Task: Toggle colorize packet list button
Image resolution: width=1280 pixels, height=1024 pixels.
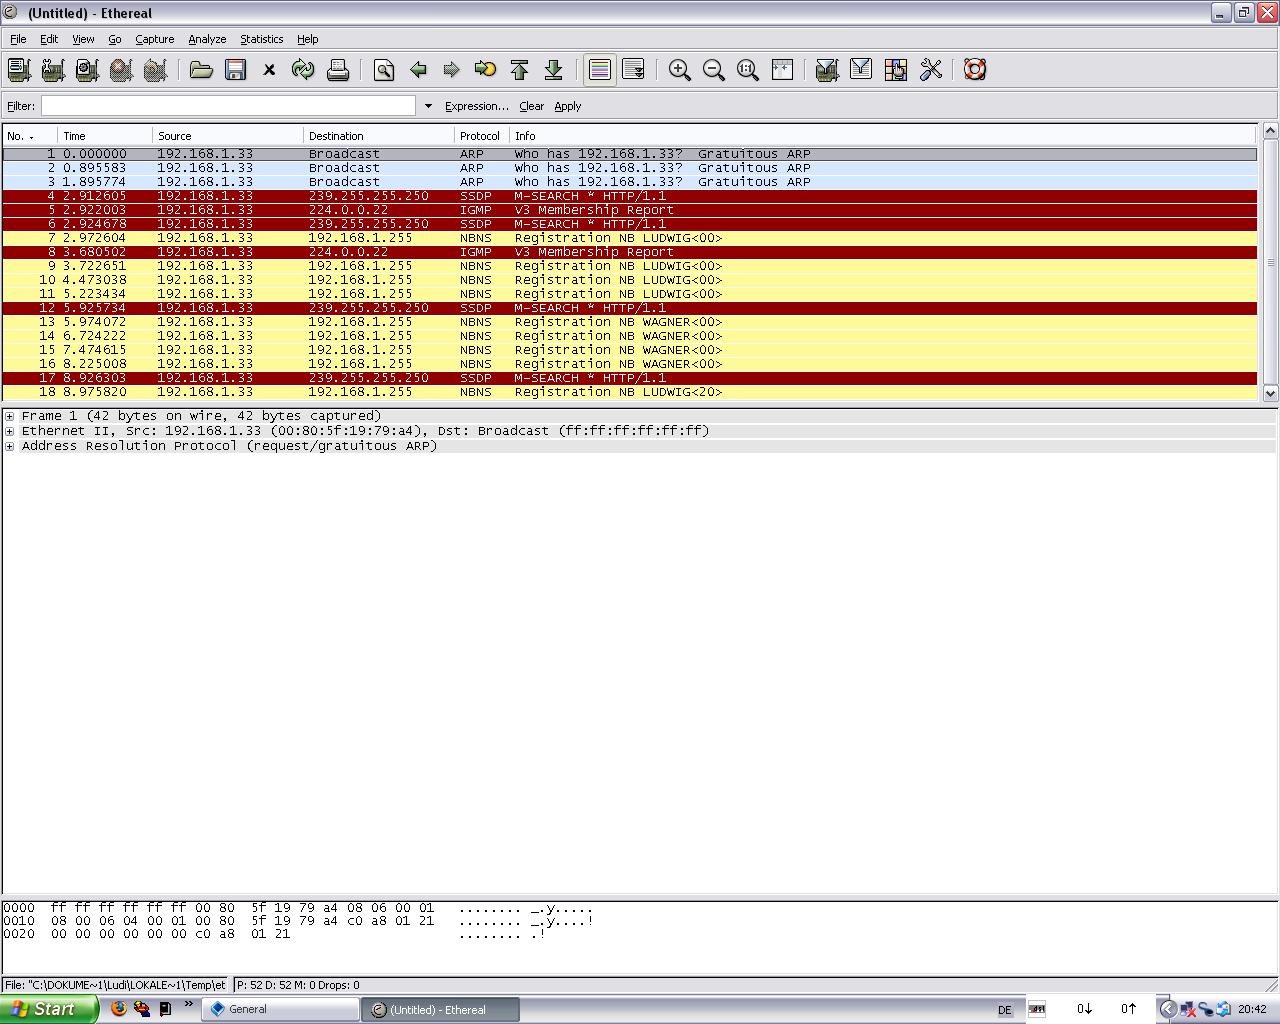Action: (599, 69)
